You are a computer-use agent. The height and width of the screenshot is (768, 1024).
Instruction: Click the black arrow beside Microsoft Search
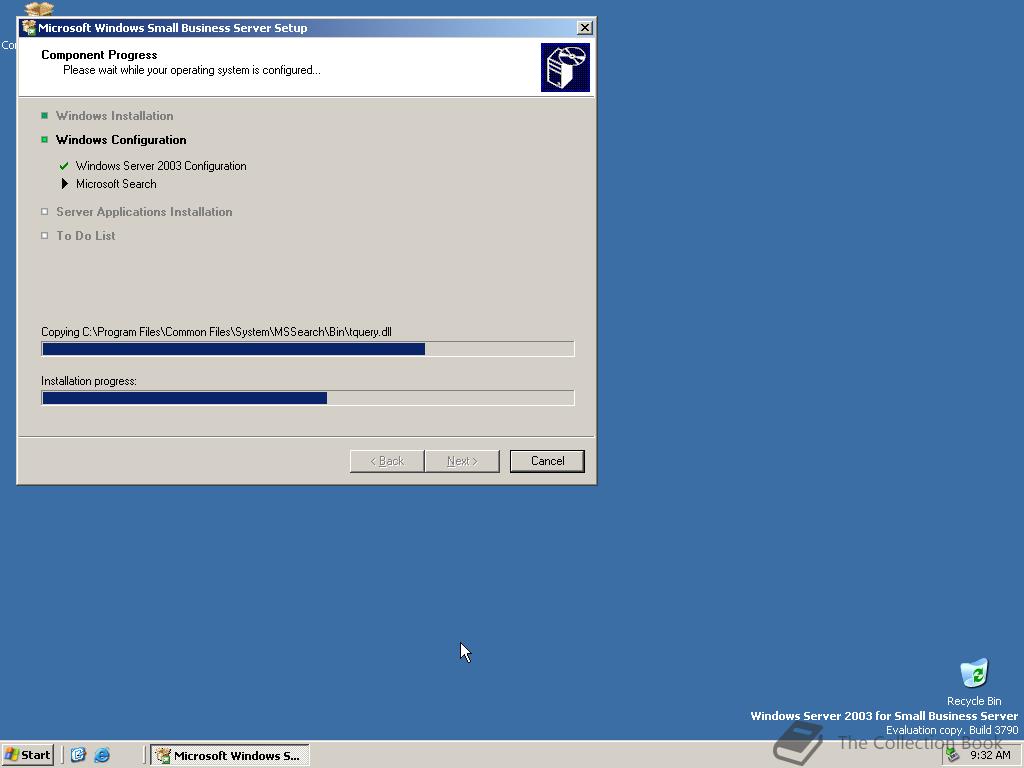pyautogui.click(x=65, y=184)
